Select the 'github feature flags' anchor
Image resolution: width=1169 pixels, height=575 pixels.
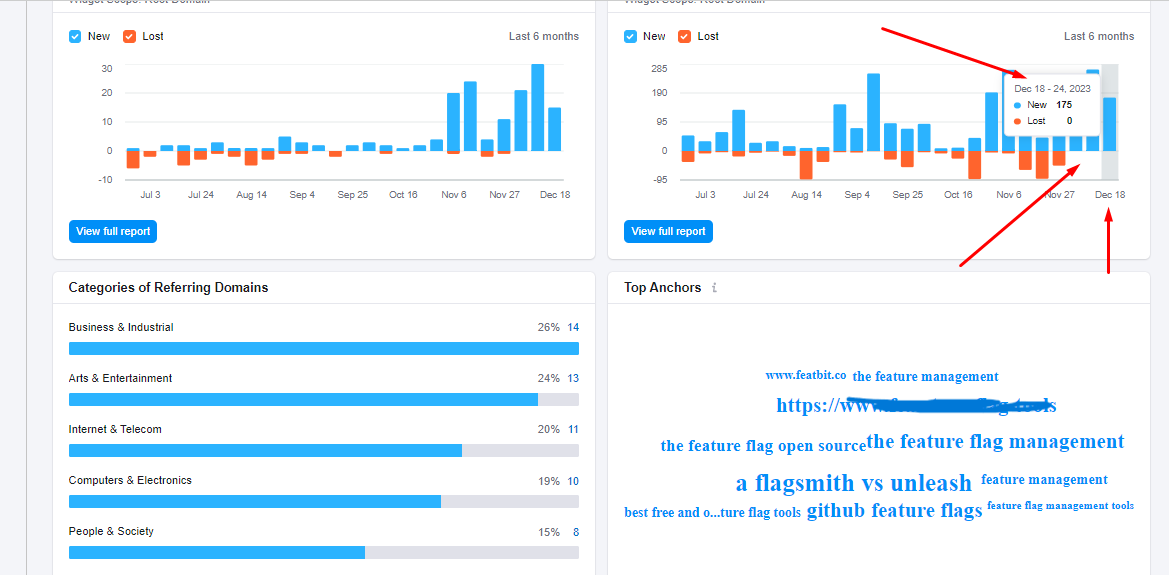[894, 511]
